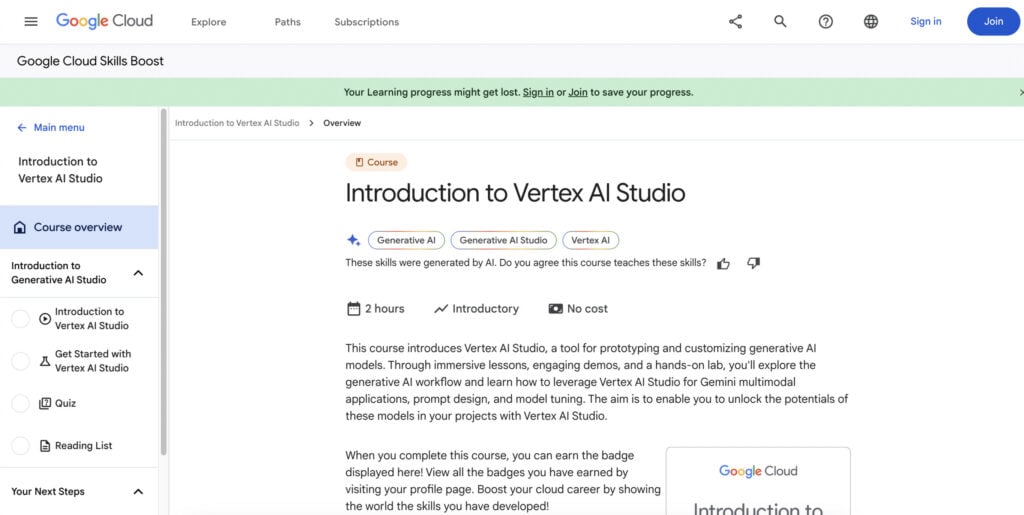Click the Sign in link in header
The height and width of the screenshot is (515, 1024).
click(925, 22)
